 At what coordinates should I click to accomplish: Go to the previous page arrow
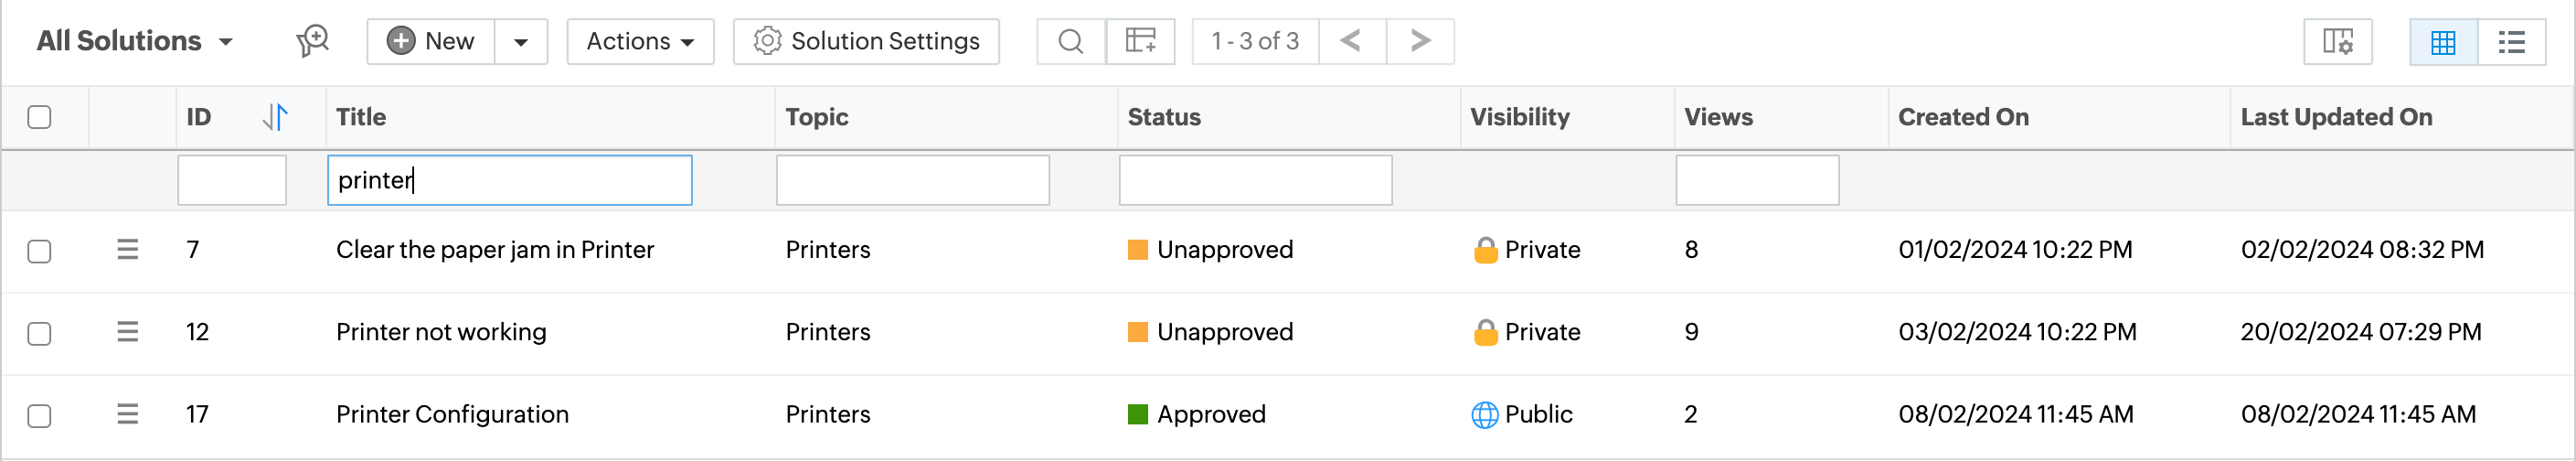click(1351, 41)
